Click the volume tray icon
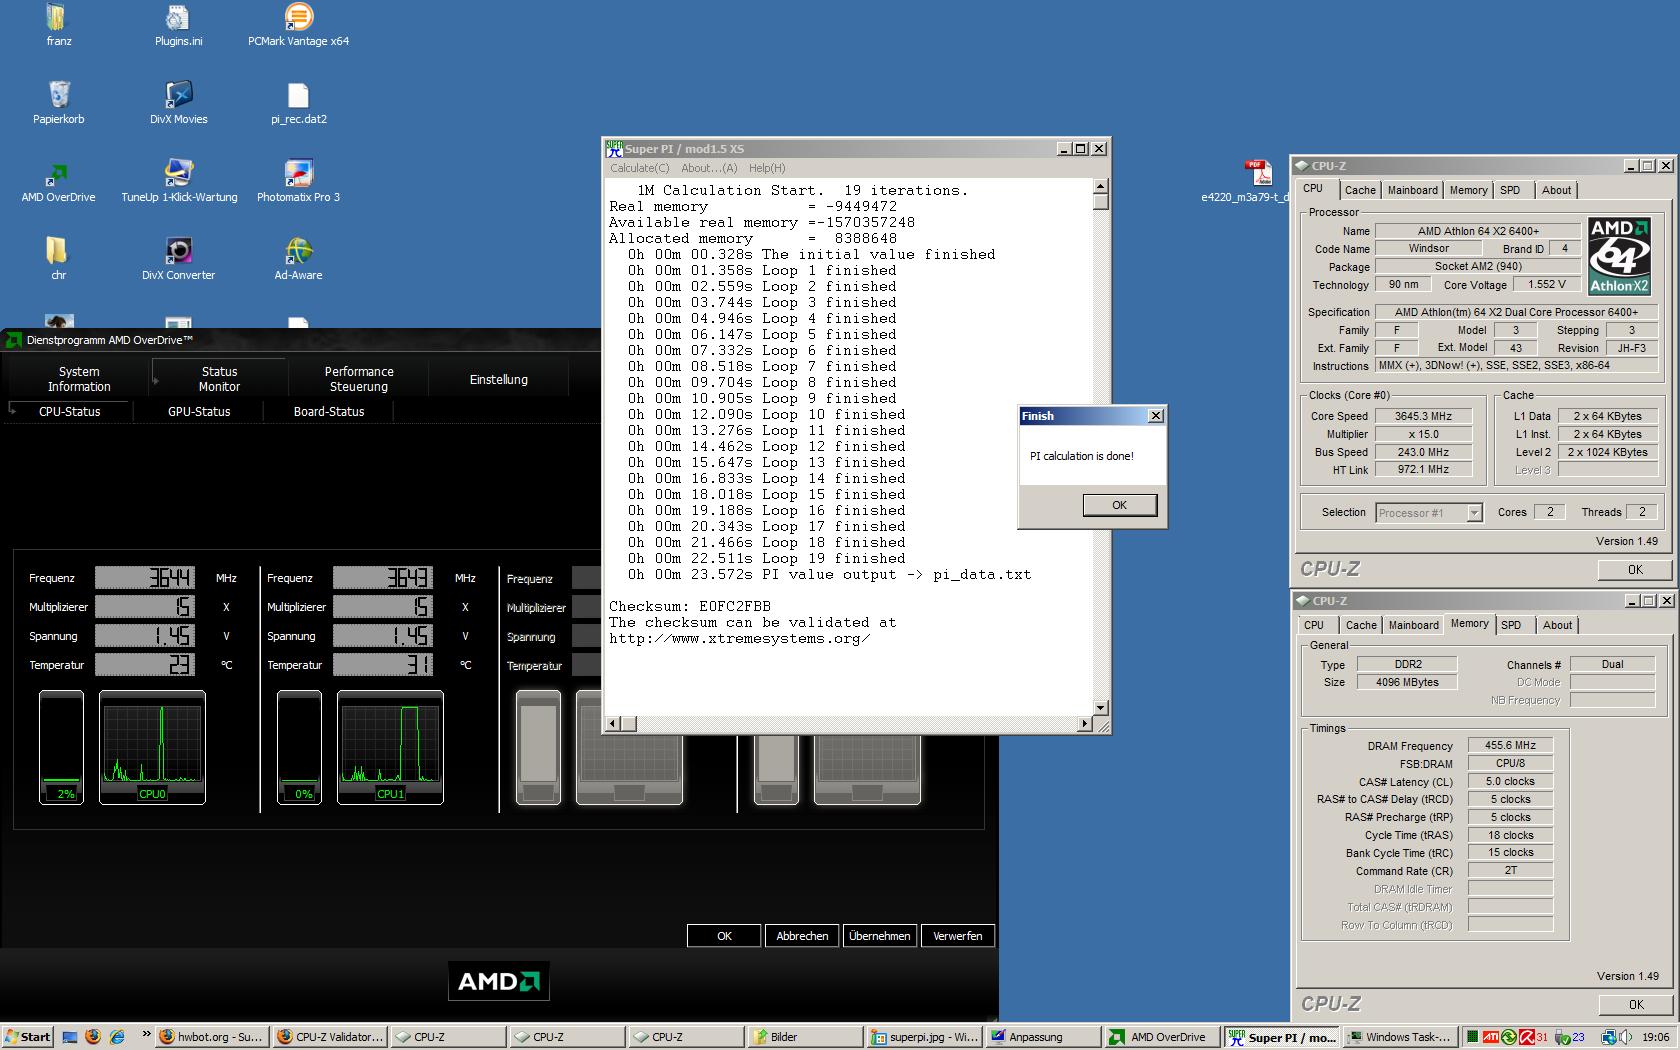 (1626, 1037)
